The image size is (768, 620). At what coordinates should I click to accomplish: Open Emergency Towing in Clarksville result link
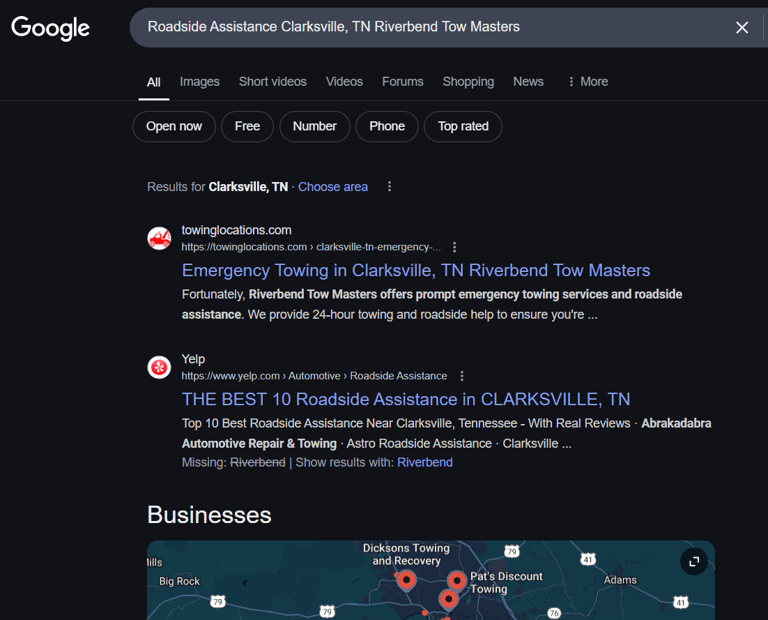click(416, 270)
